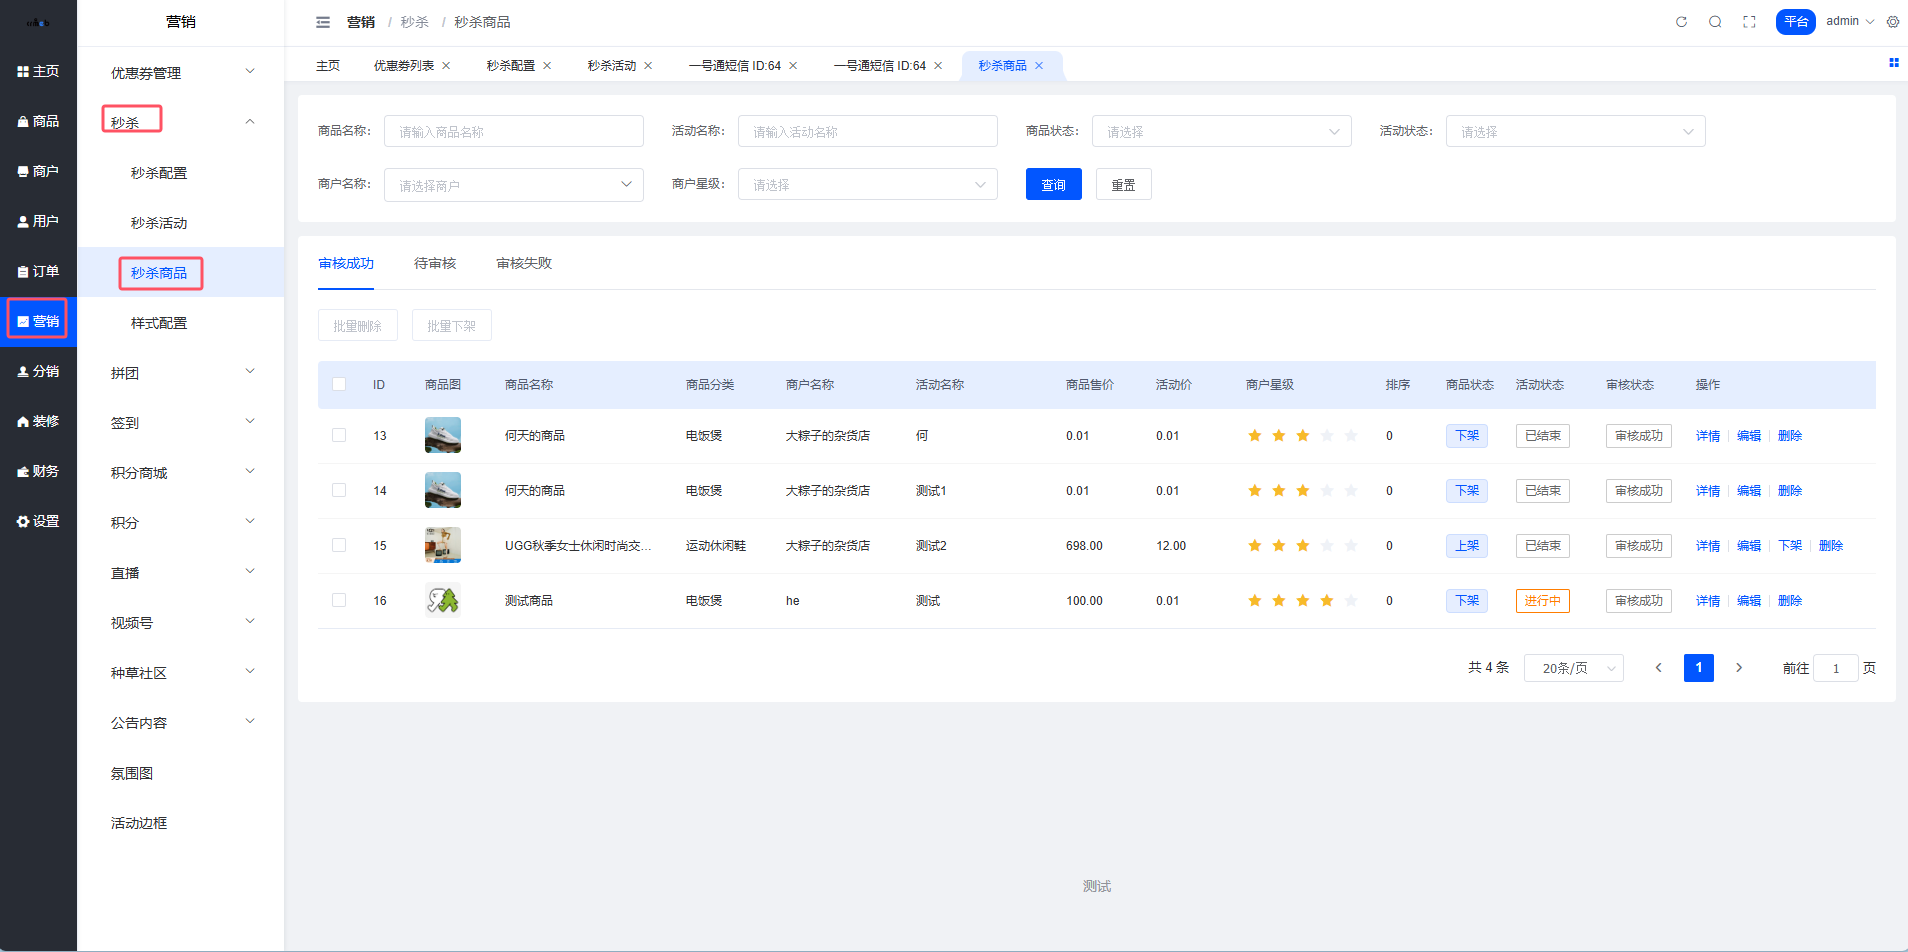Toggle fullscreen mode icon

click(1749, 22)
